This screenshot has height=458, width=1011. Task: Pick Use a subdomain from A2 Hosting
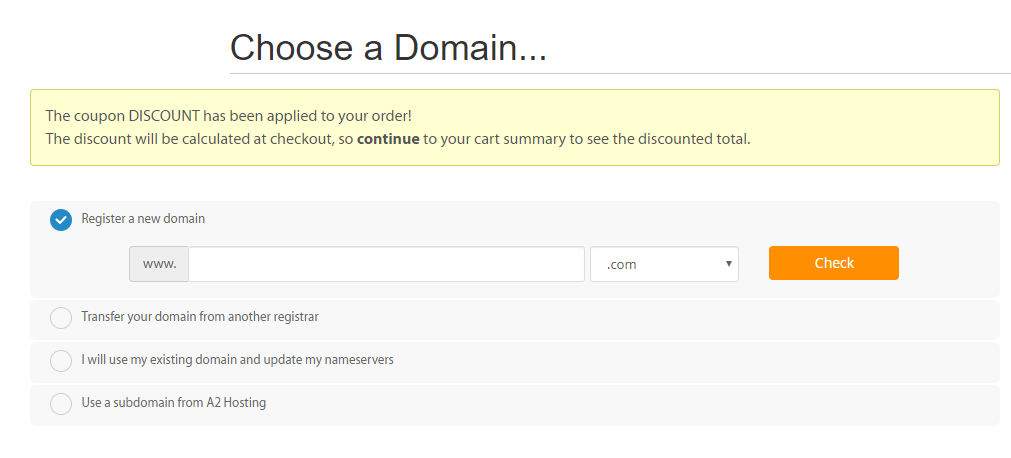tap(61, 404)
